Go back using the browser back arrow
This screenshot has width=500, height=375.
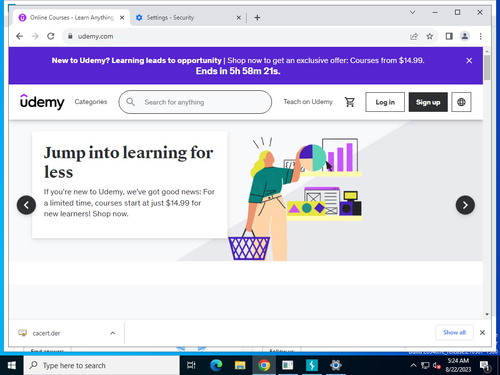tap(20, 36)
